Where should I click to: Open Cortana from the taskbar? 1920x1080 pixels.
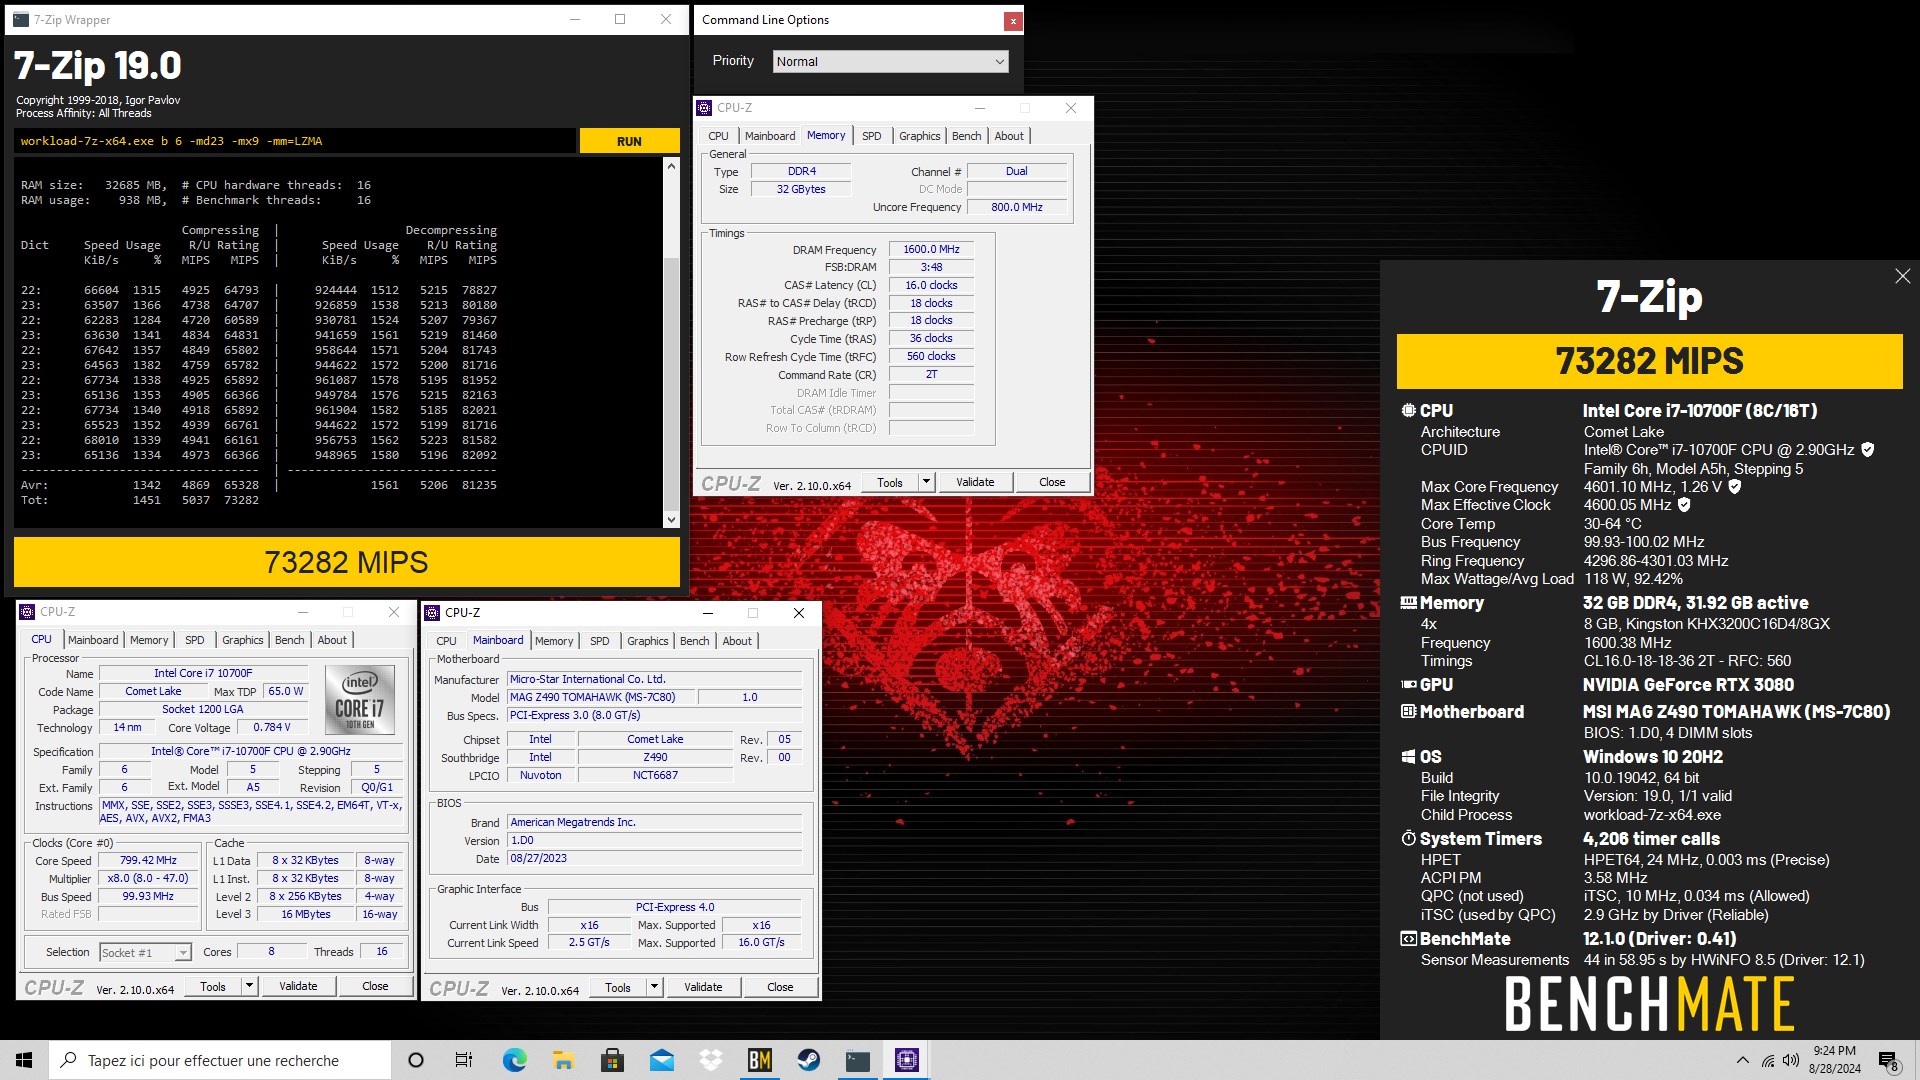[416, 1060]
